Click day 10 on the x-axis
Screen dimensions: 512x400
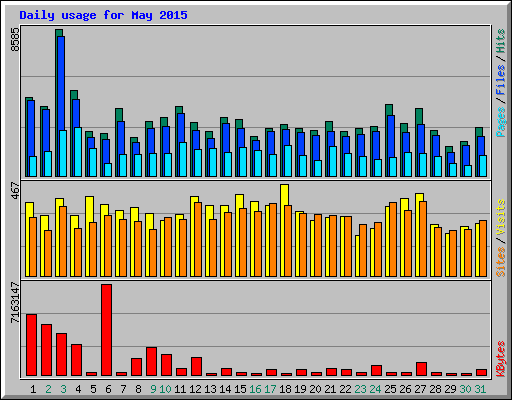(165, 389)
